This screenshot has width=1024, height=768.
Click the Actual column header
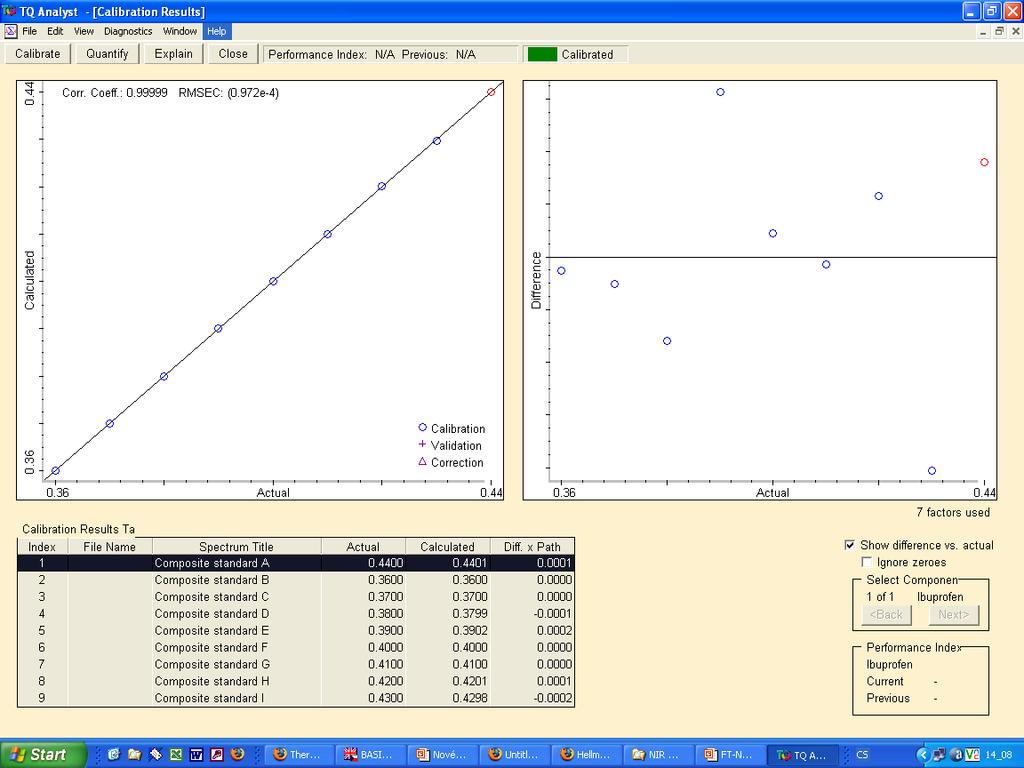363,547
